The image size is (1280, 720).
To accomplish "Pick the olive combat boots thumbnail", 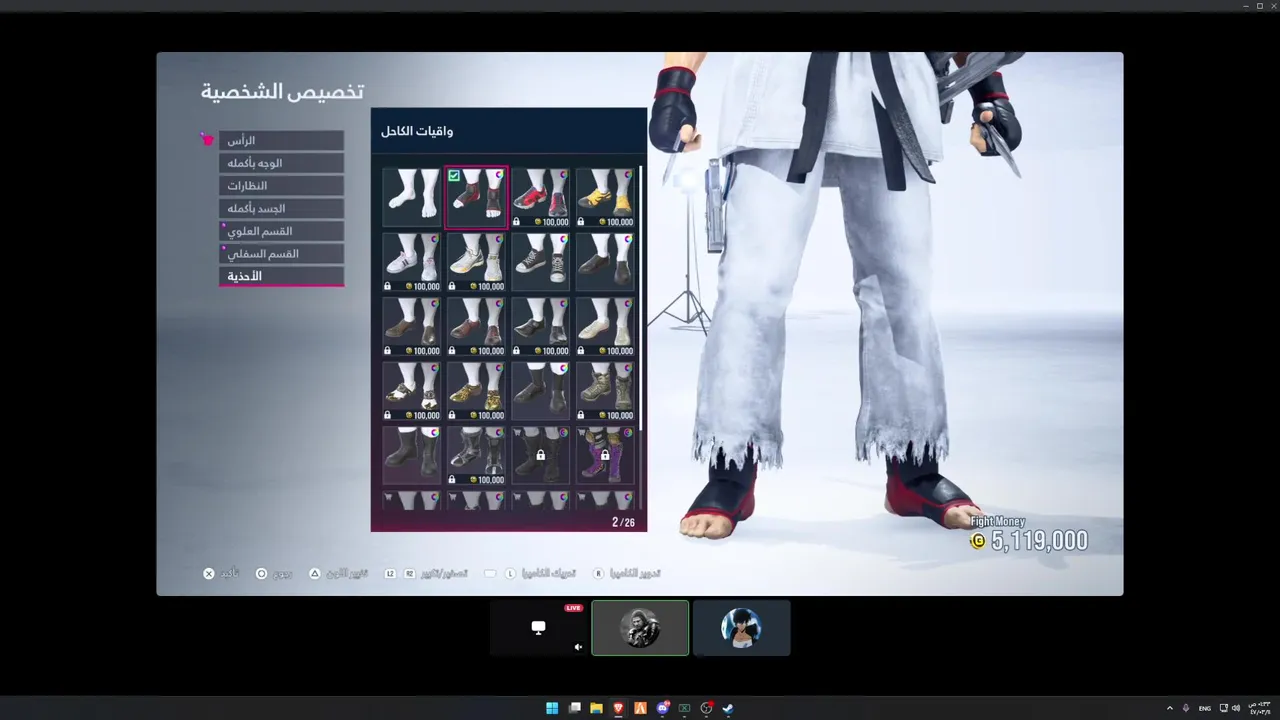I will [605, 392].
